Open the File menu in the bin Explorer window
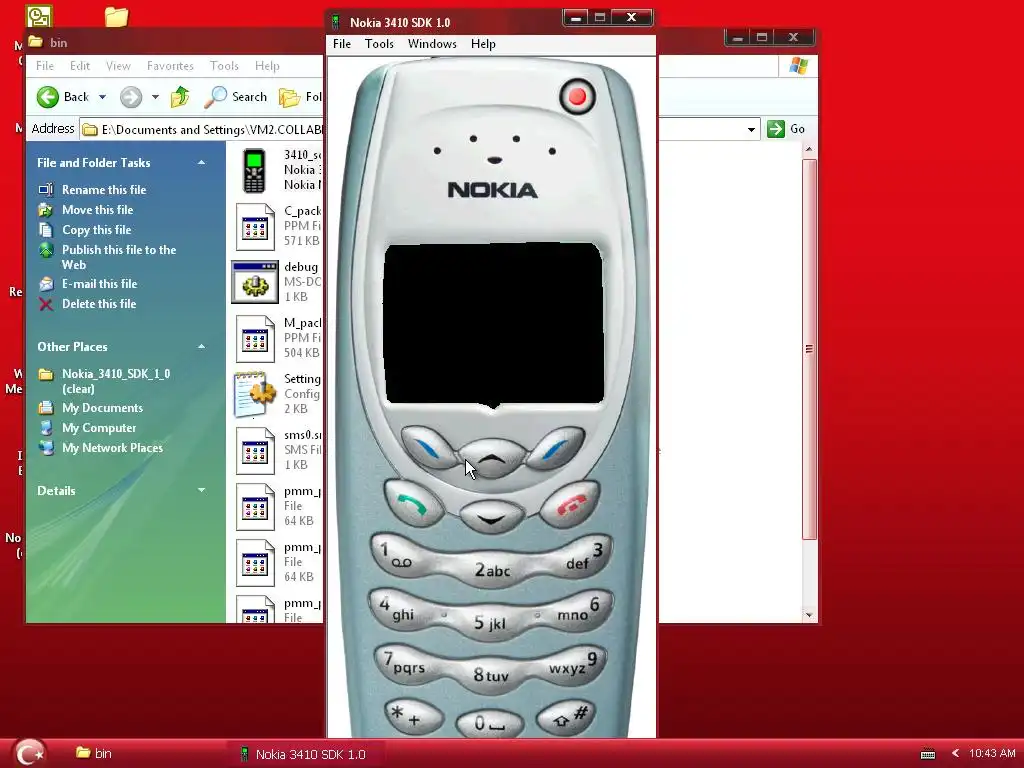Image resolution: width=1024 pixels, height=768 pixels. coord(45,66)
